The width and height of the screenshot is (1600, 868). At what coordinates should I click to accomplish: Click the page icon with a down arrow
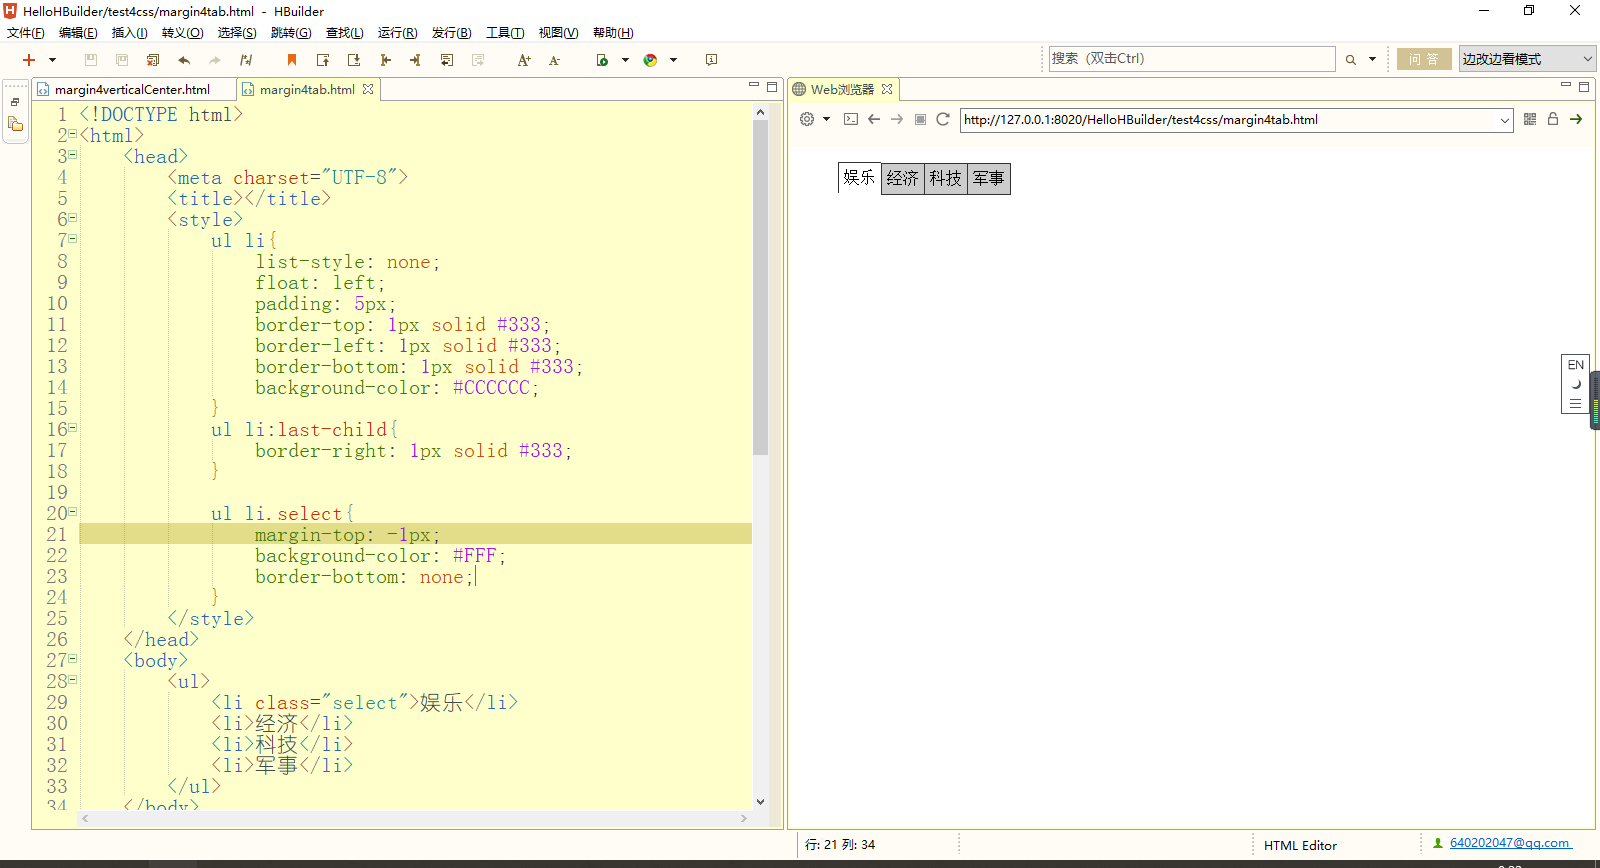click(354, 60)
